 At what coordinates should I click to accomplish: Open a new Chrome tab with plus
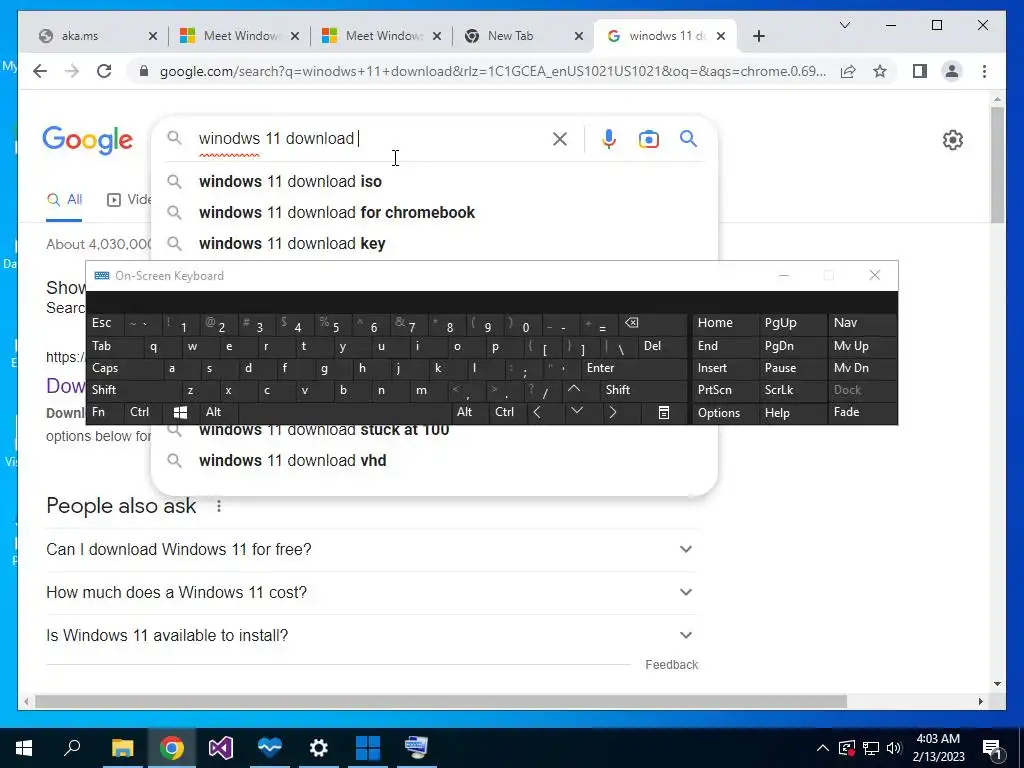pyautogui.click(x=758, y=36)
